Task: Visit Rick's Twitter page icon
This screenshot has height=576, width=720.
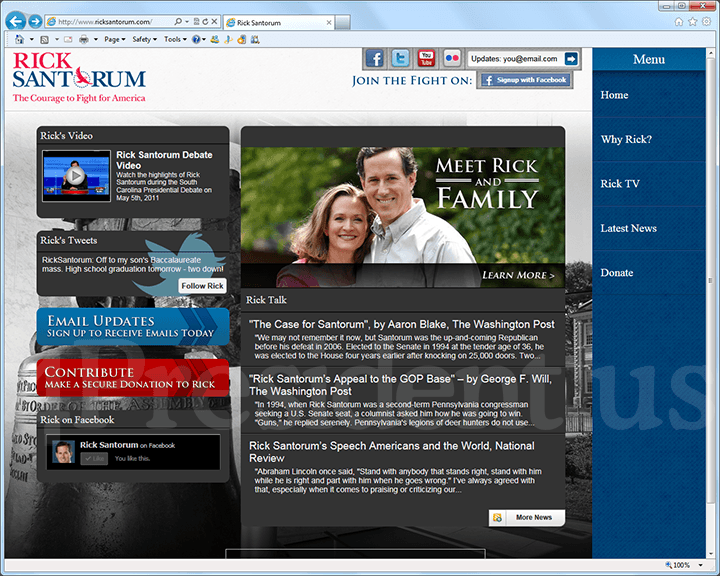Action: (400, 59)
